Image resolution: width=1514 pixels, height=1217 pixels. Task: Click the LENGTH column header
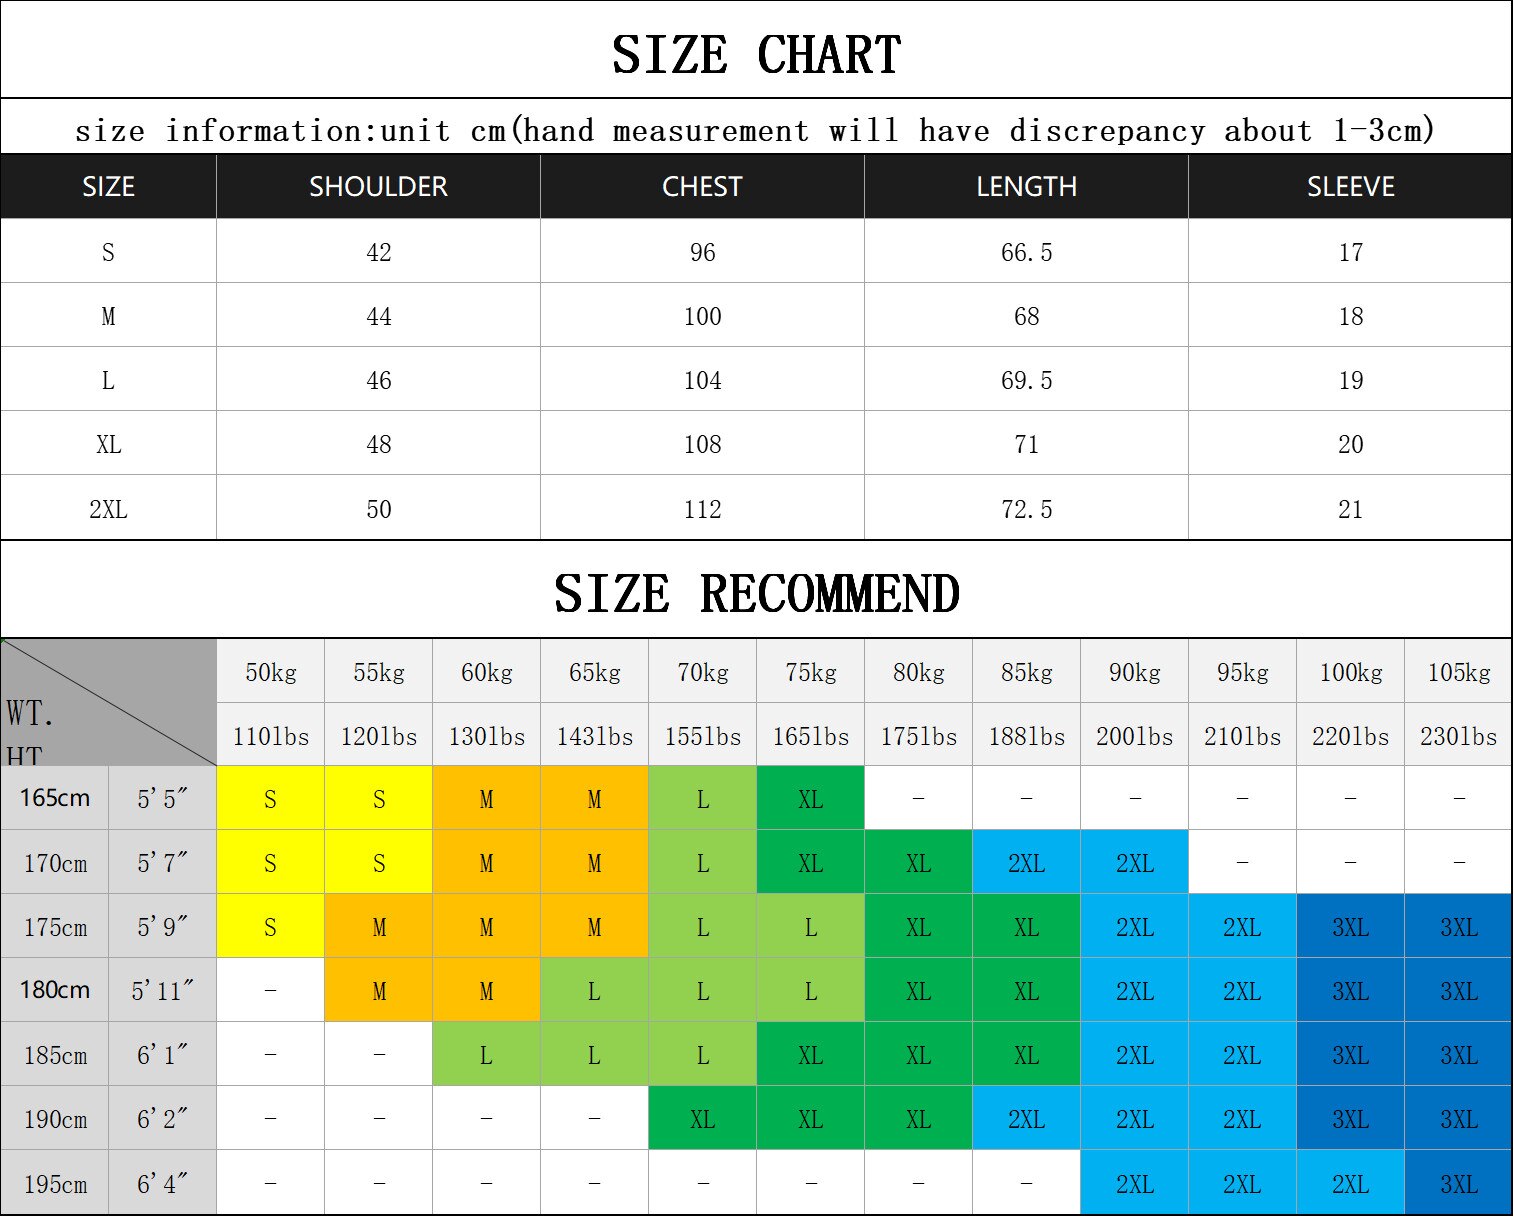click(1026, 187)
